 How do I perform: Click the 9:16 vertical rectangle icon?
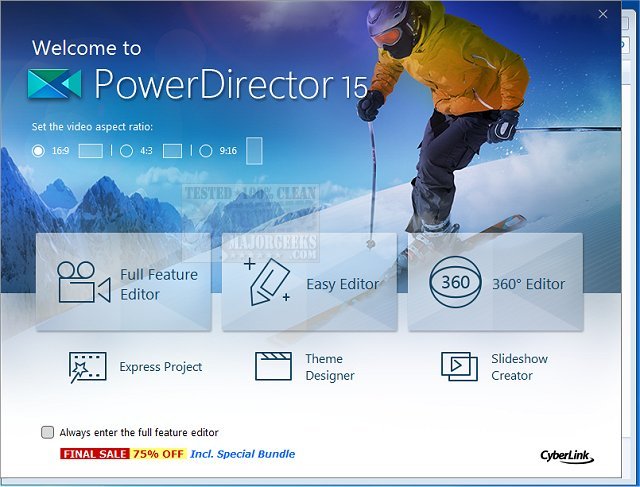coord(254,151)
